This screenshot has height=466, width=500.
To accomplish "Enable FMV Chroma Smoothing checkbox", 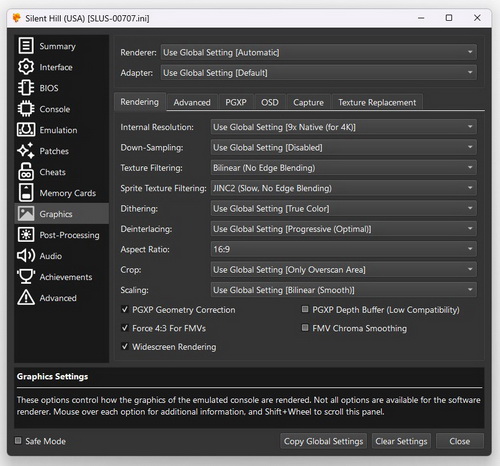I will (305, 328).
